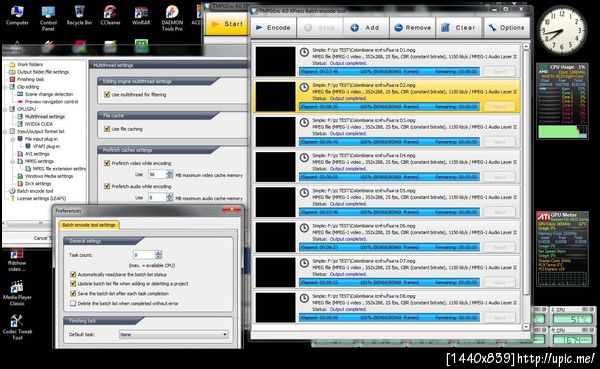Open Media Player Classic desktop icon
The image size is (600, 369).
(17, 293)
